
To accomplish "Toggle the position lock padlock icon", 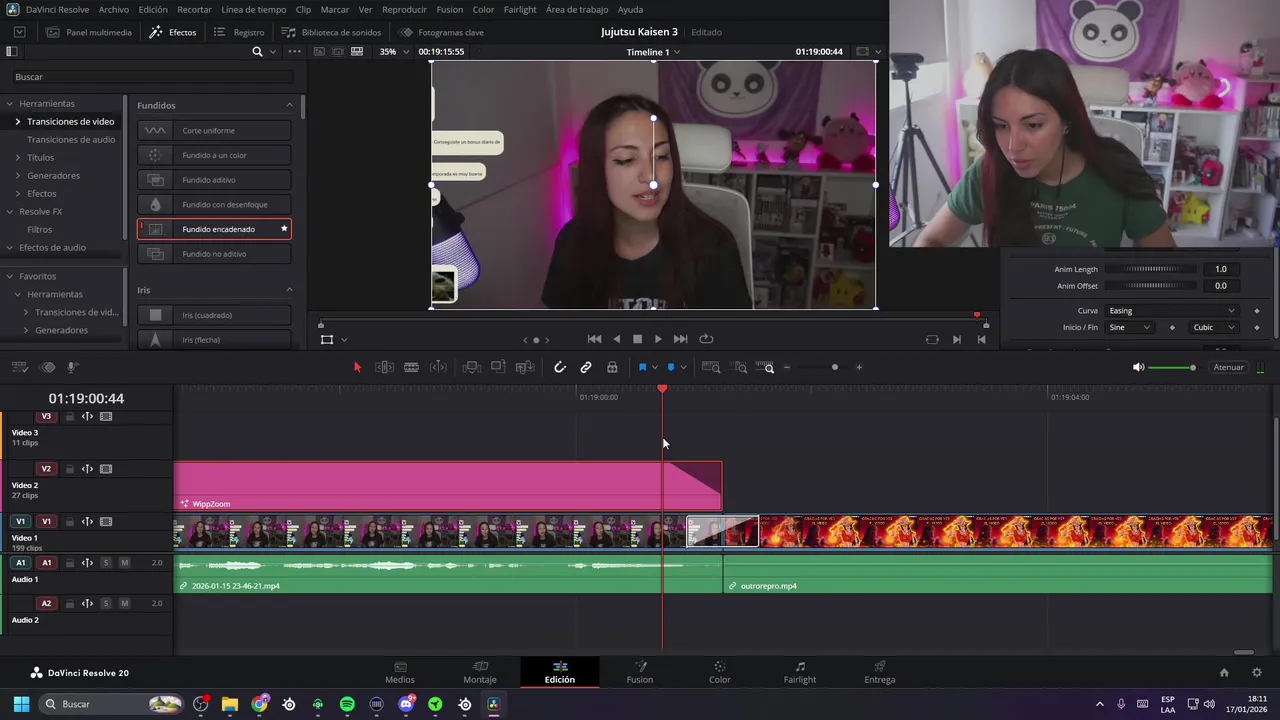I will click(612, 367).
